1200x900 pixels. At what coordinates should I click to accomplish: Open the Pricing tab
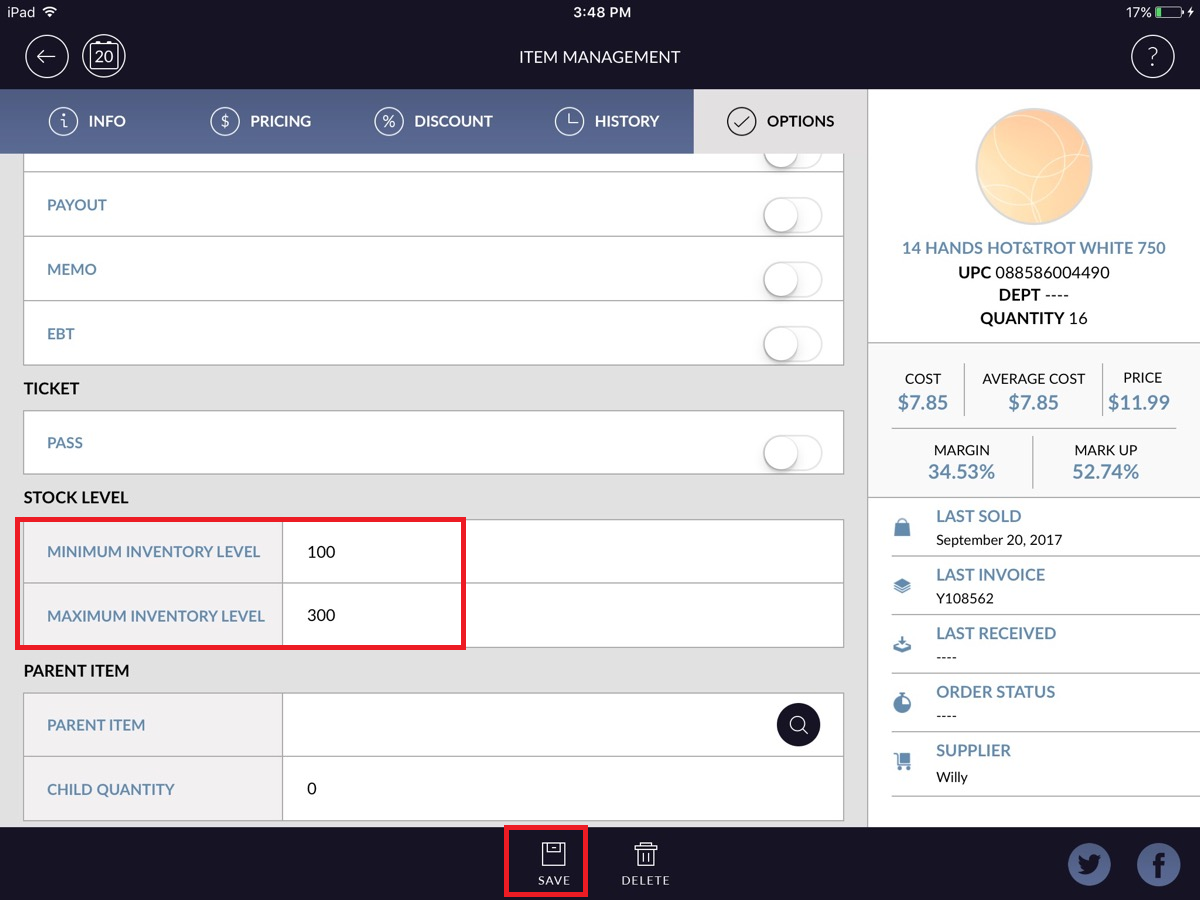[x=261, y=121]
